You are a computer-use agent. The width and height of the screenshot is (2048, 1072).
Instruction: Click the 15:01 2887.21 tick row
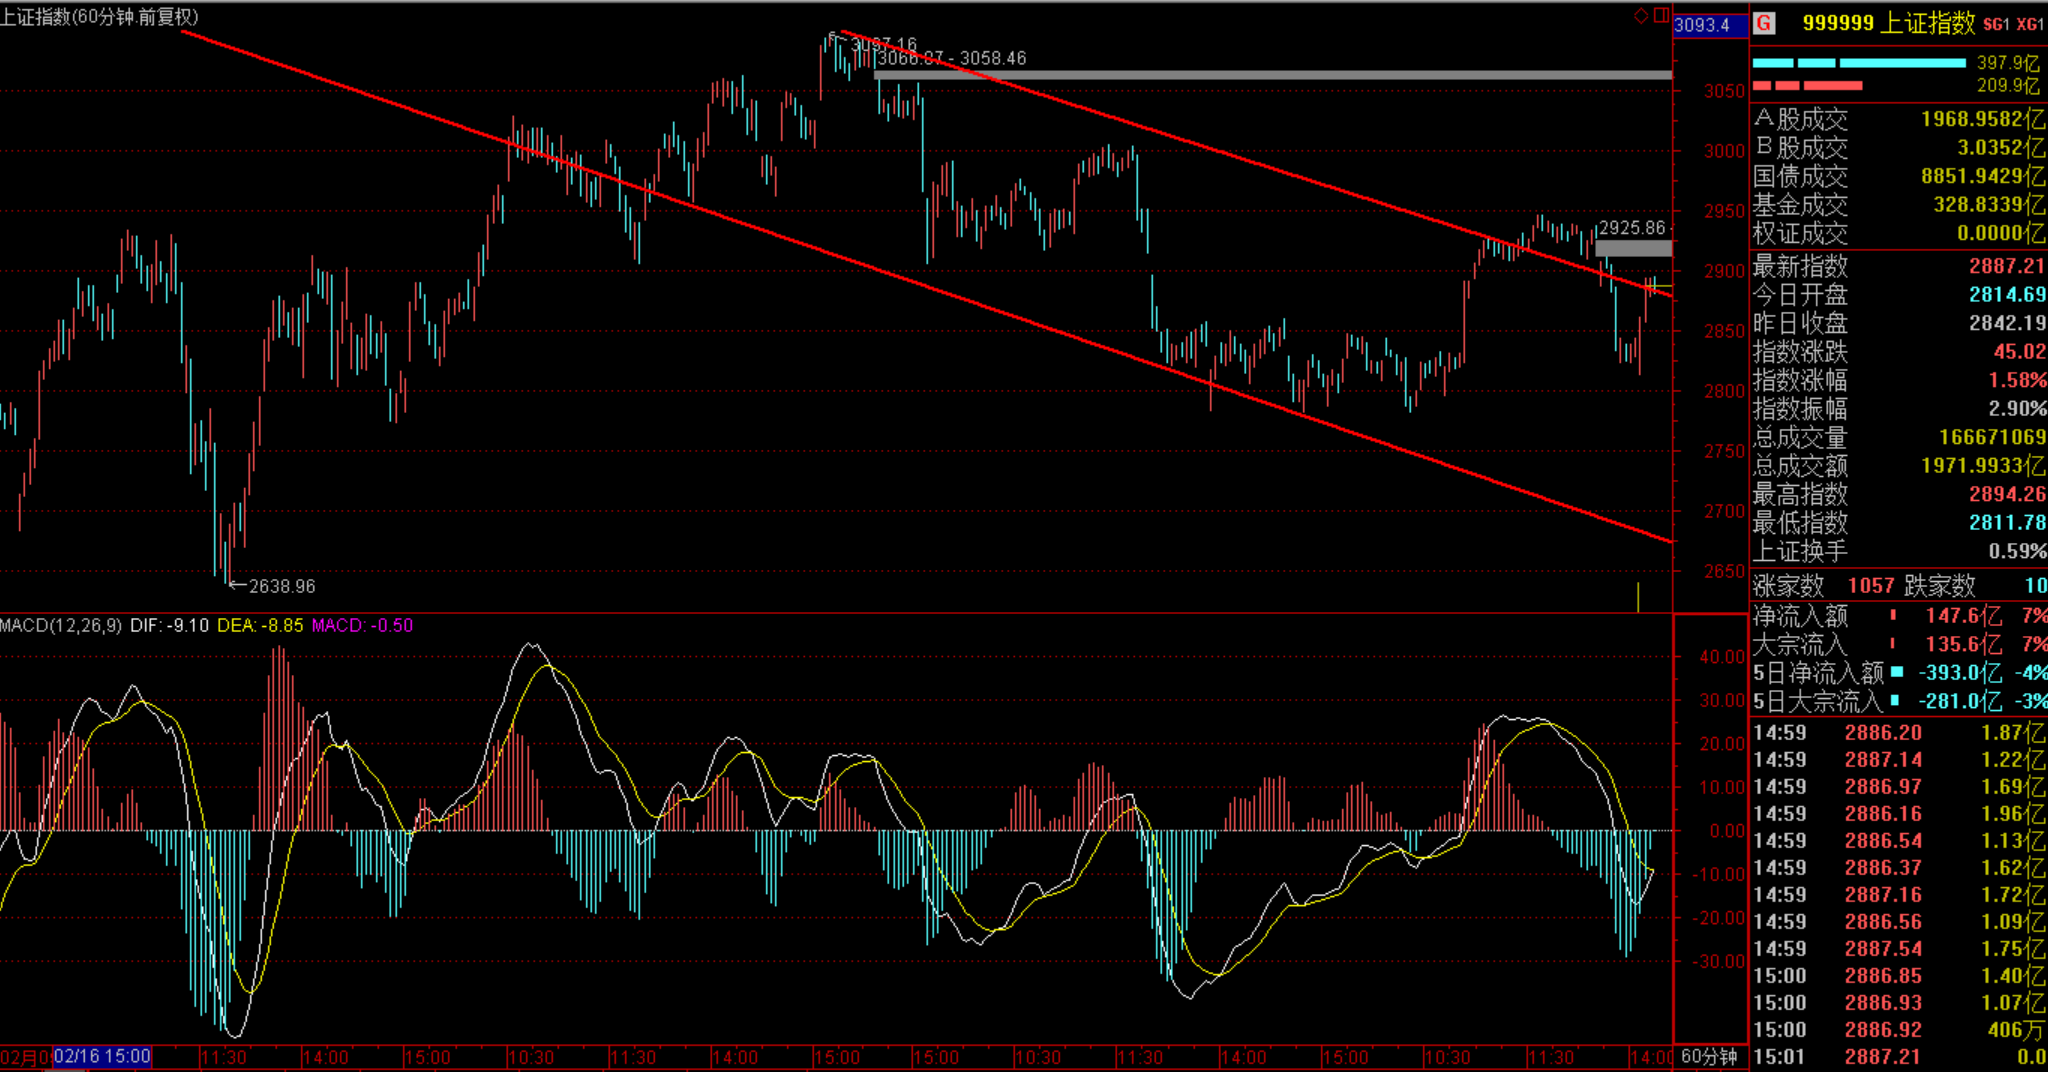tap(1899, 1057)
